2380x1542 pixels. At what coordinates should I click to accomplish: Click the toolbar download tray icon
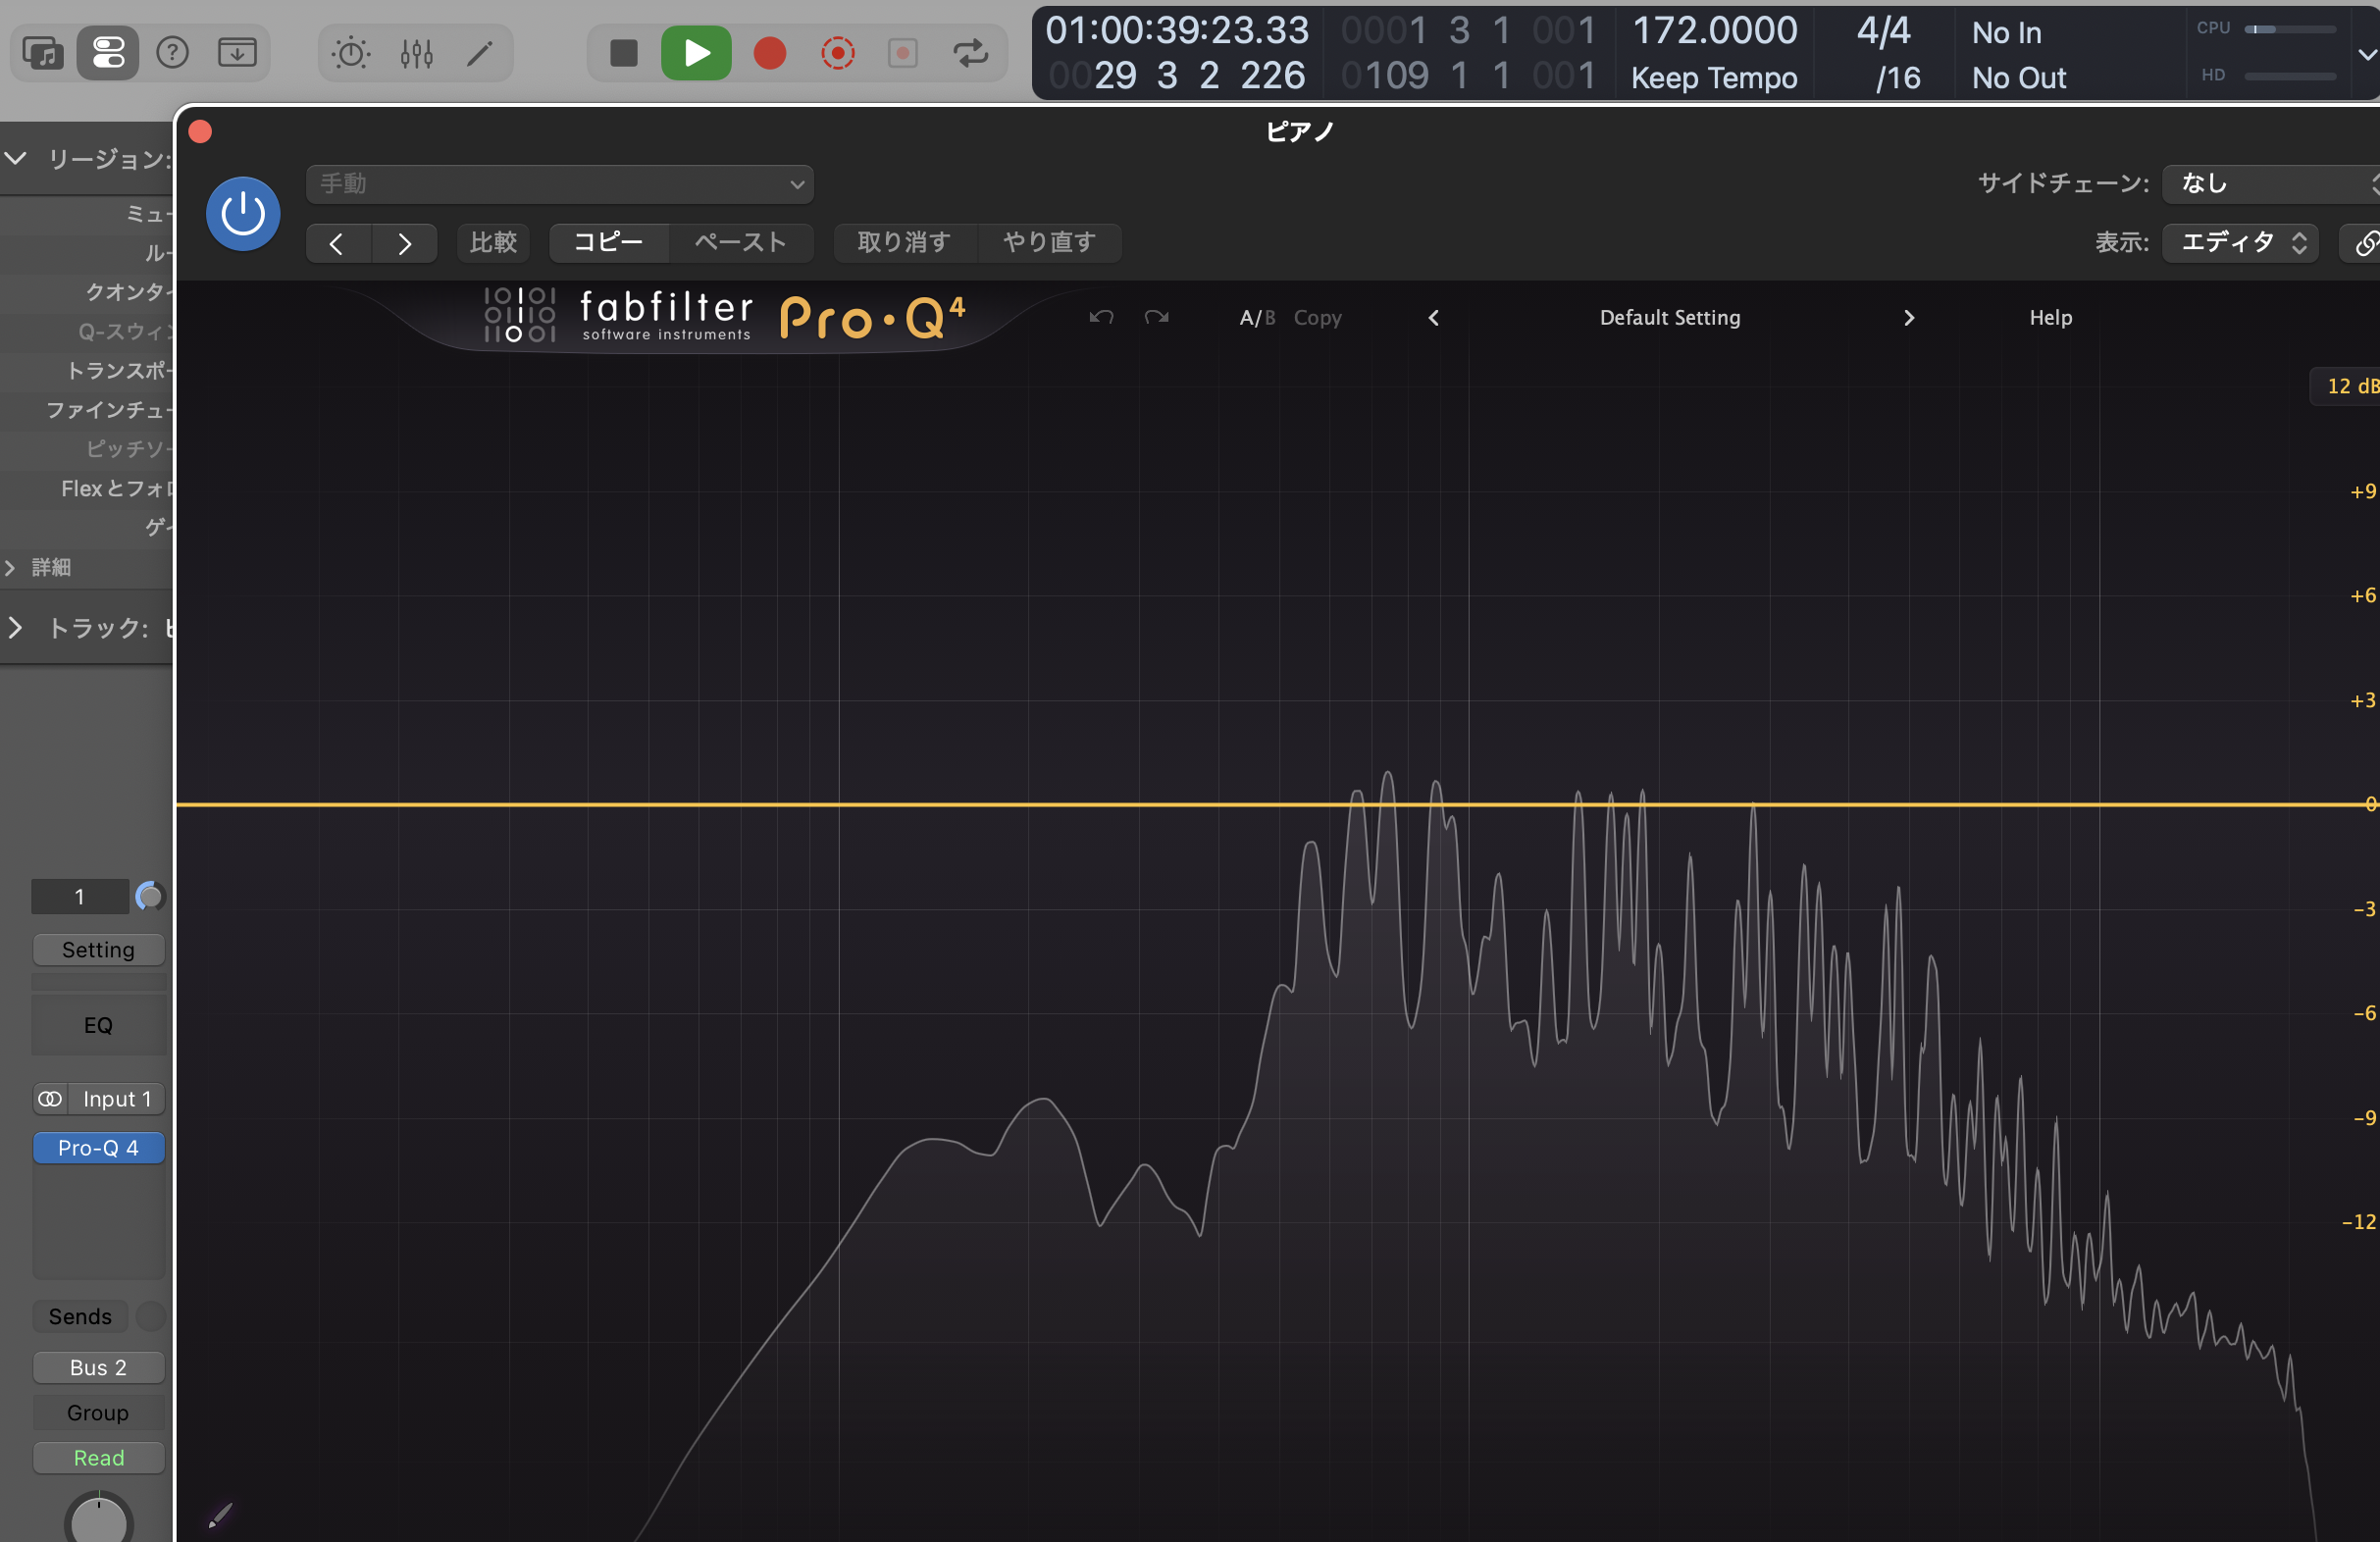237,52
